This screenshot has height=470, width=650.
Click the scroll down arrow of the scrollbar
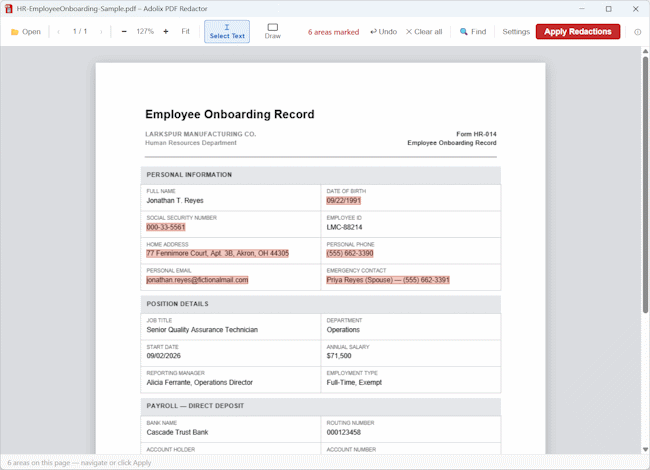click(x=645, y=449)
